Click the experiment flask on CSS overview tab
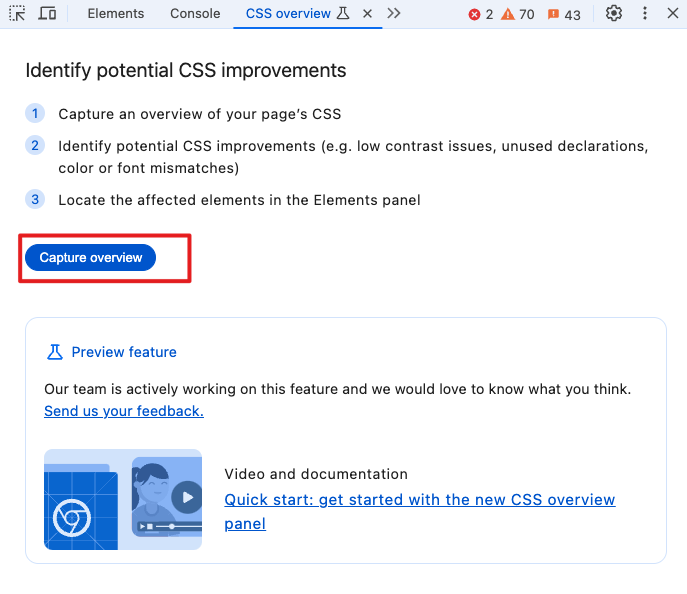This screenshot has width=687, height=594. pos(344,14)
